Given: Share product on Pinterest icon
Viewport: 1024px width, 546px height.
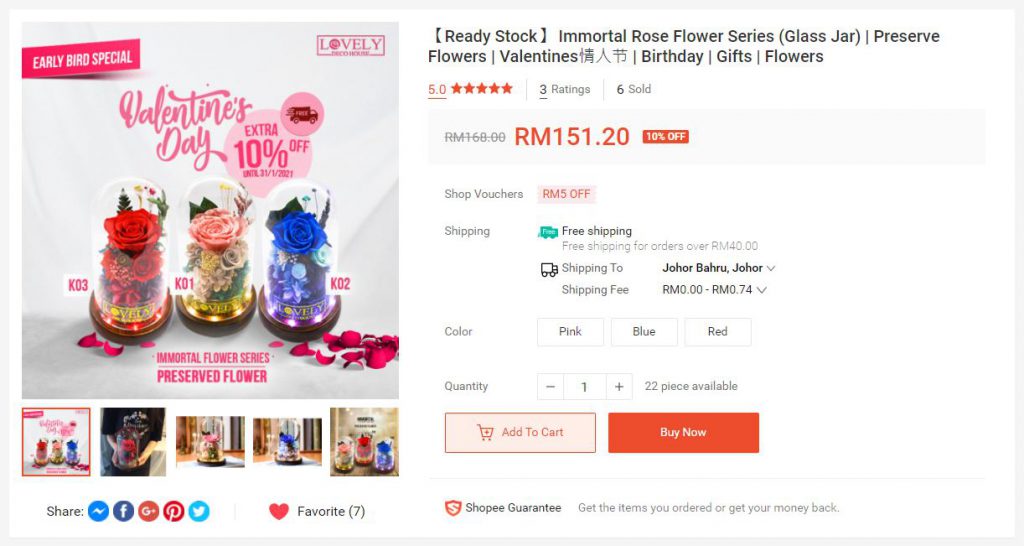Looking at the screenshot, I should click(x=174, y=511).
